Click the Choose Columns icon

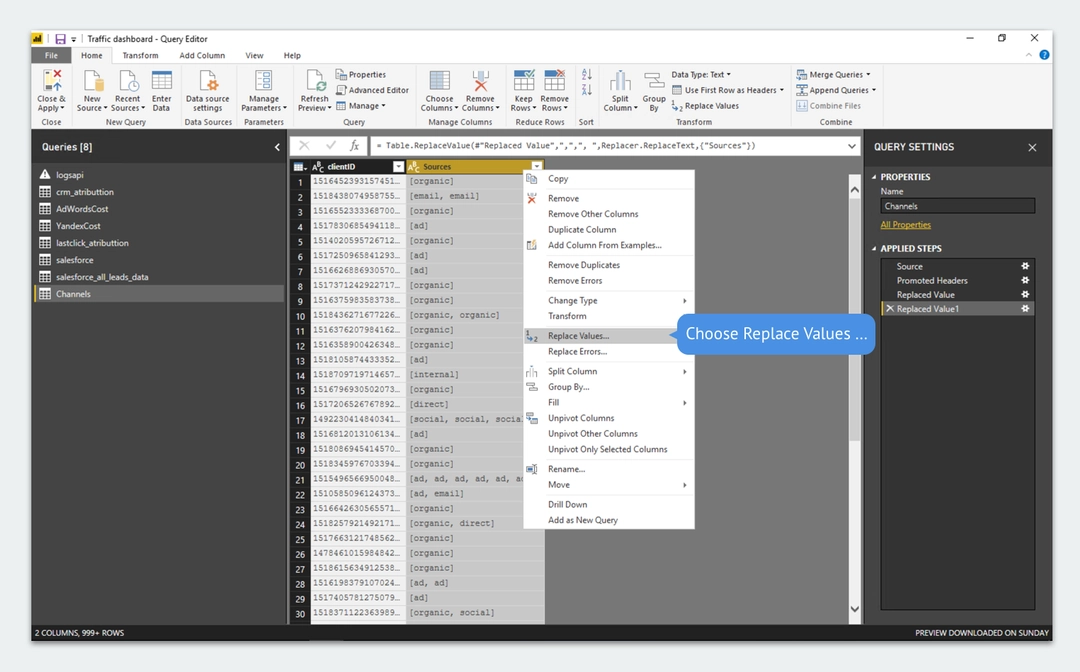(439, 81)
